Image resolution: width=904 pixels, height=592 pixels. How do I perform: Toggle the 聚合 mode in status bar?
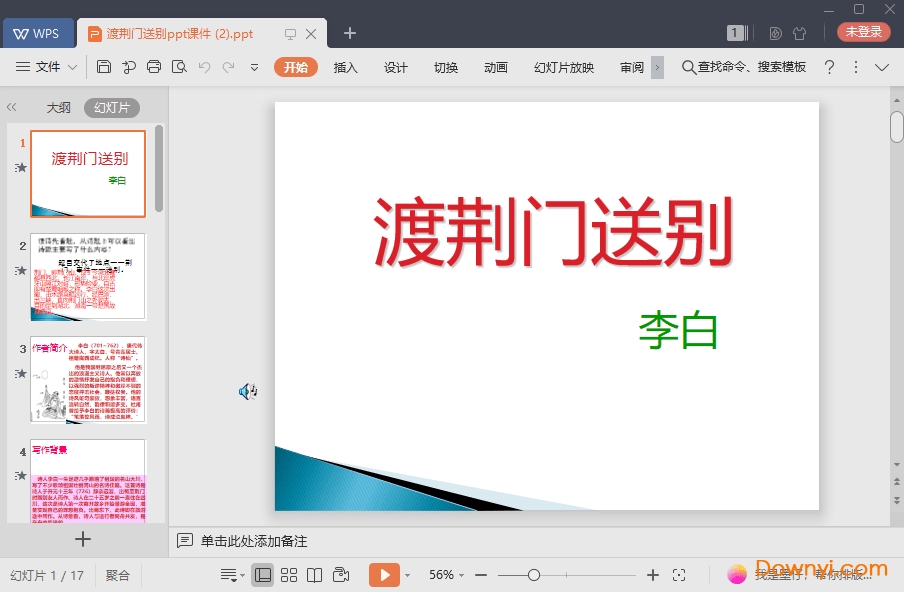pos(117,575)
